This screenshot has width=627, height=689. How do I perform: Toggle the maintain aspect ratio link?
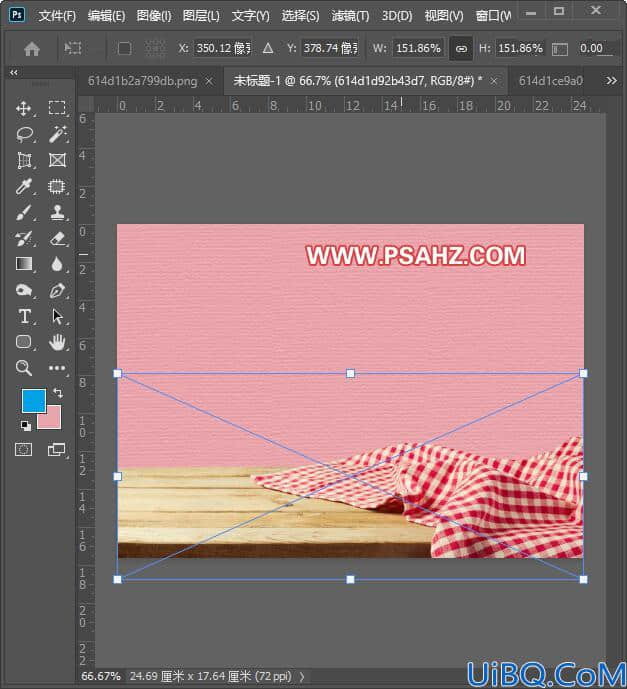461,49
